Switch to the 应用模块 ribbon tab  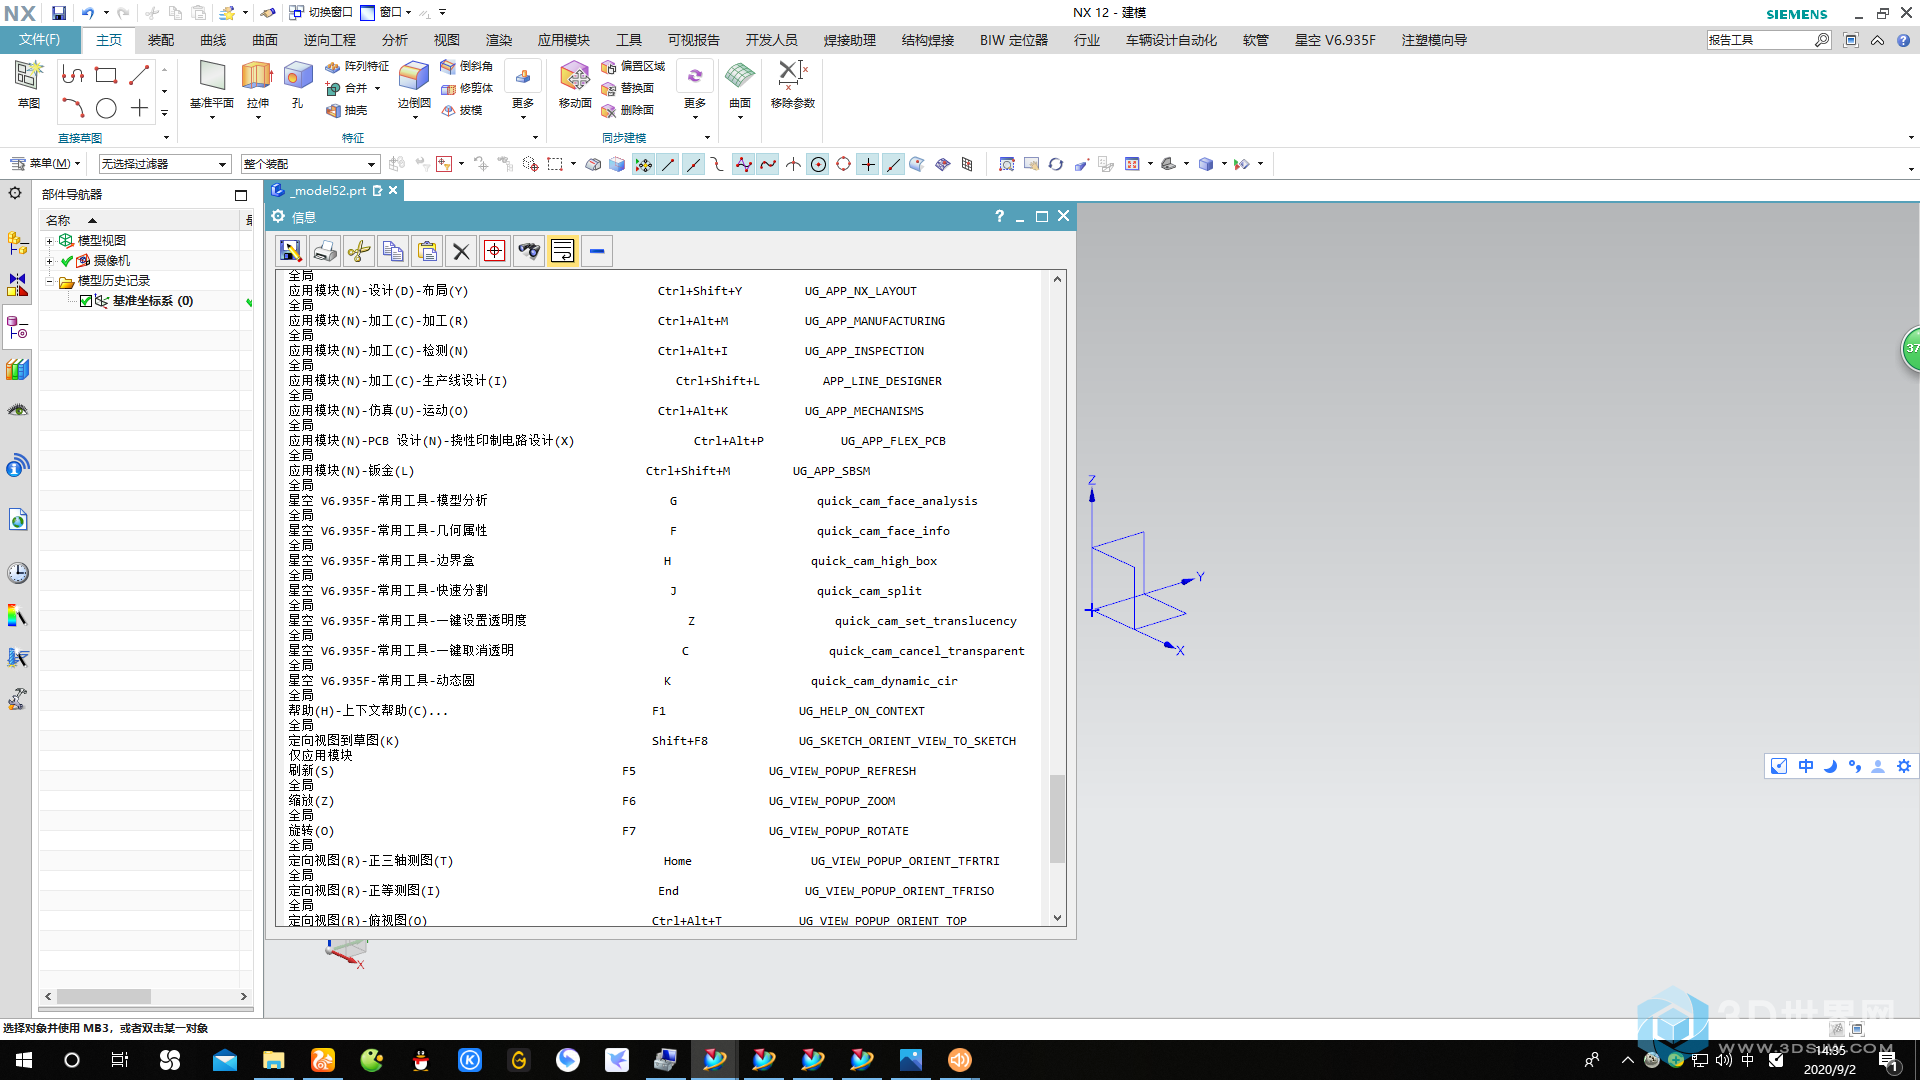(x=564, y=40)
